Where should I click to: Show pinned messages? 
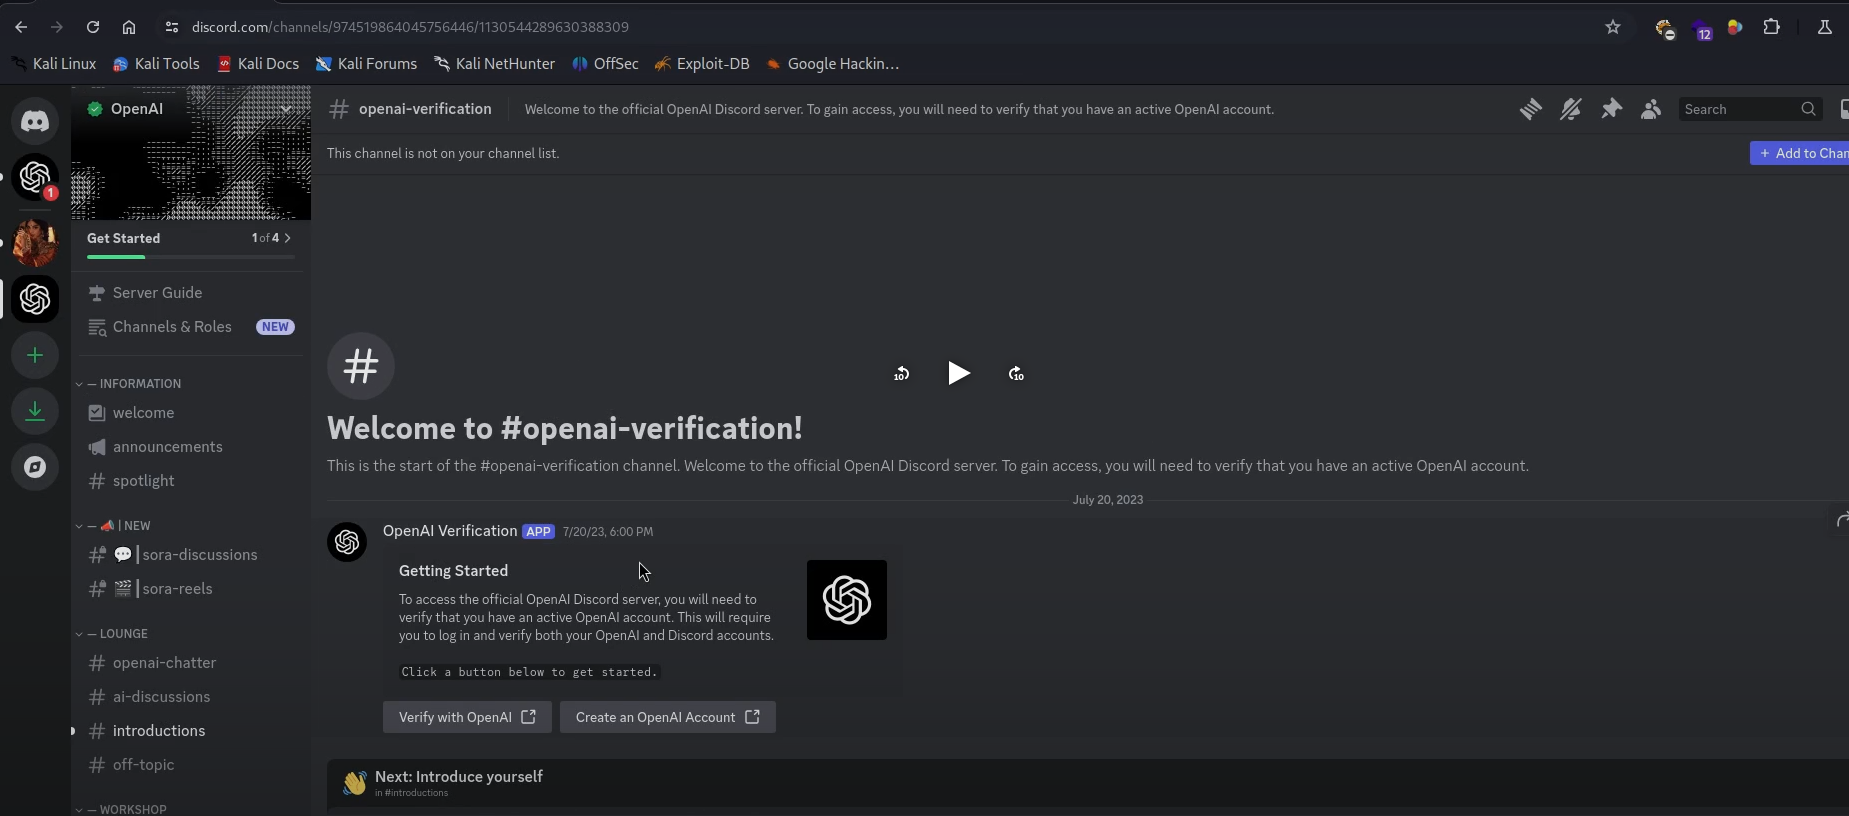[1611, 109]
